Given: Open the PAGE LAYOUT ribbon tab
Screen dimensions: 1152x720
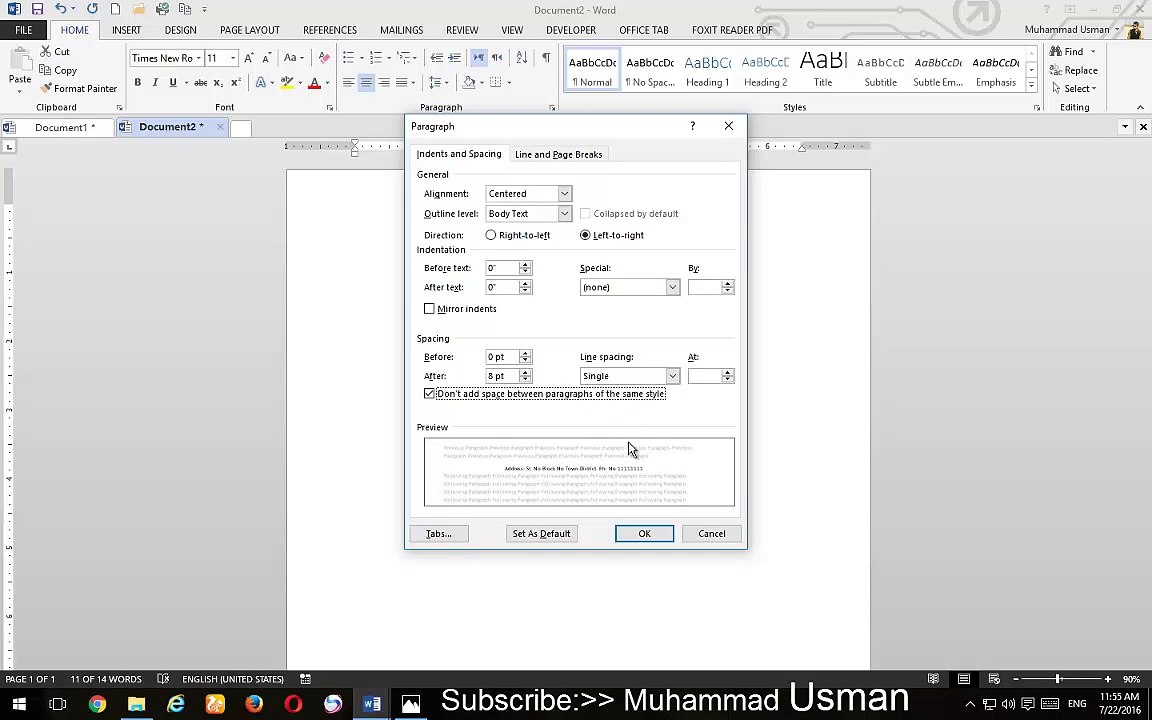Looking at the screenshot, I should pyautogui.click(x=250, y=30).
